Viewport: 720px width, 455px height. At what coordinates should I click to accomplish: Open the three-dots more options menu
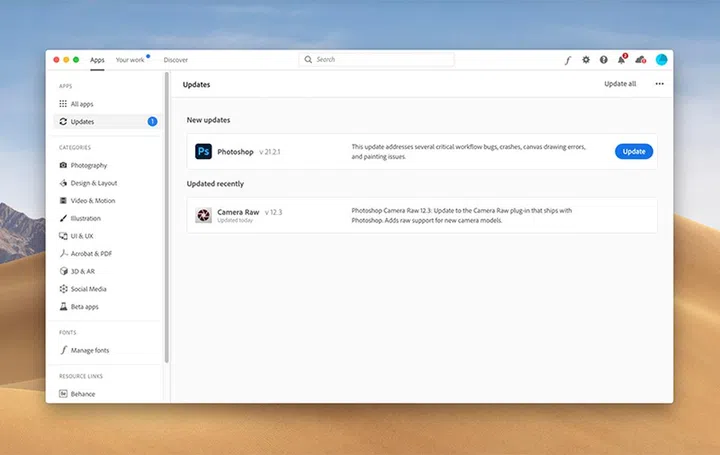(x=659, y=84)
